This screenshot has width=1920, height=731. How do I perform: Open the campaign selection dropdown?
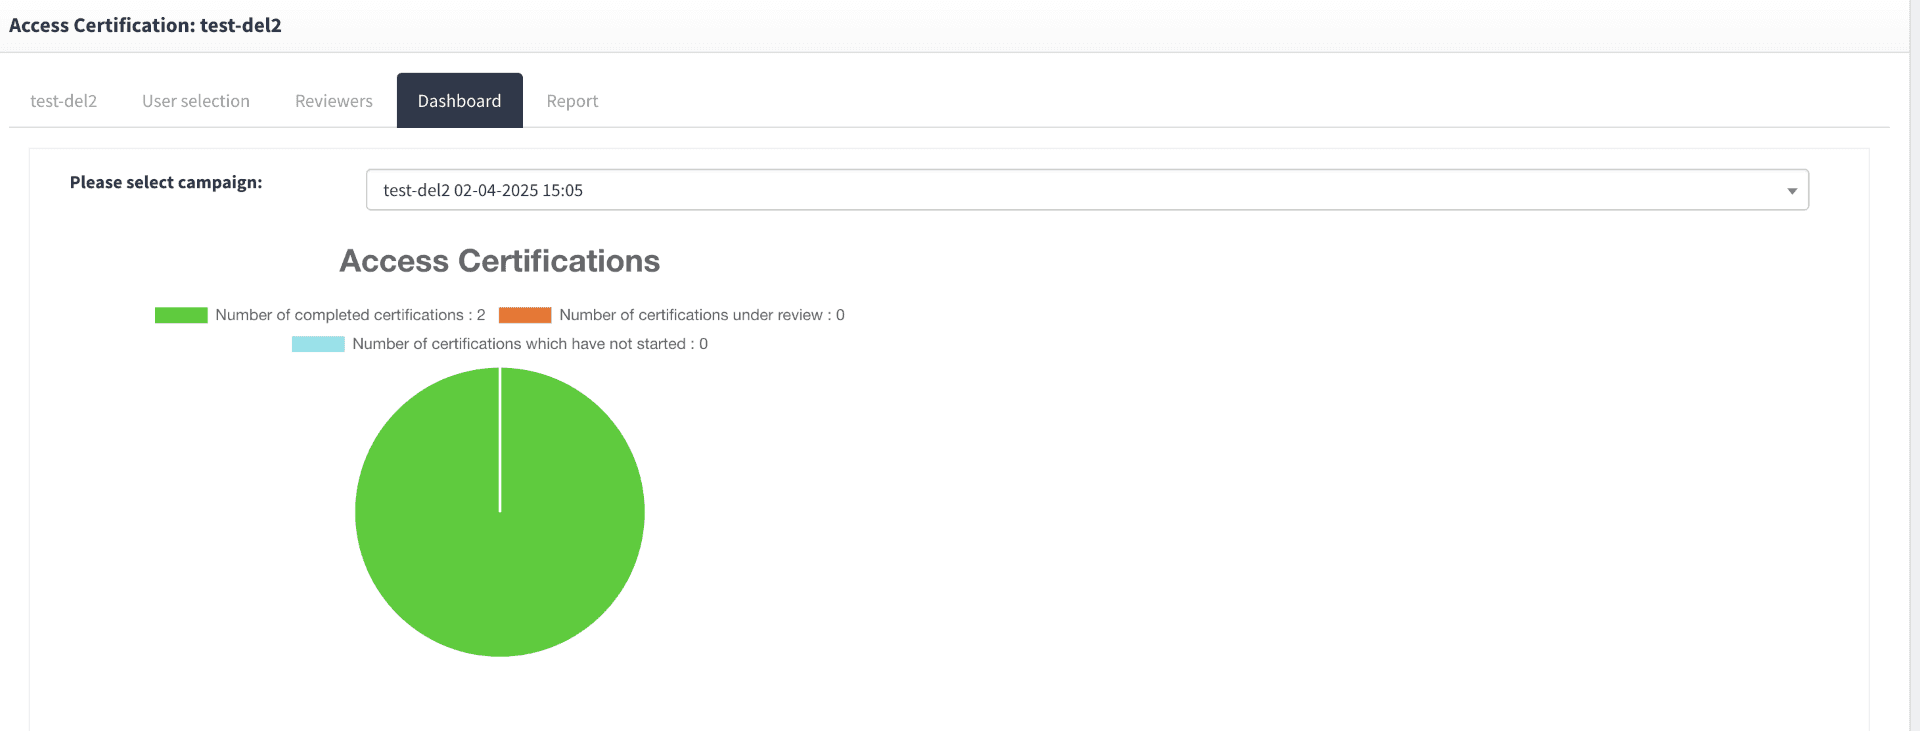point(1087,190)
